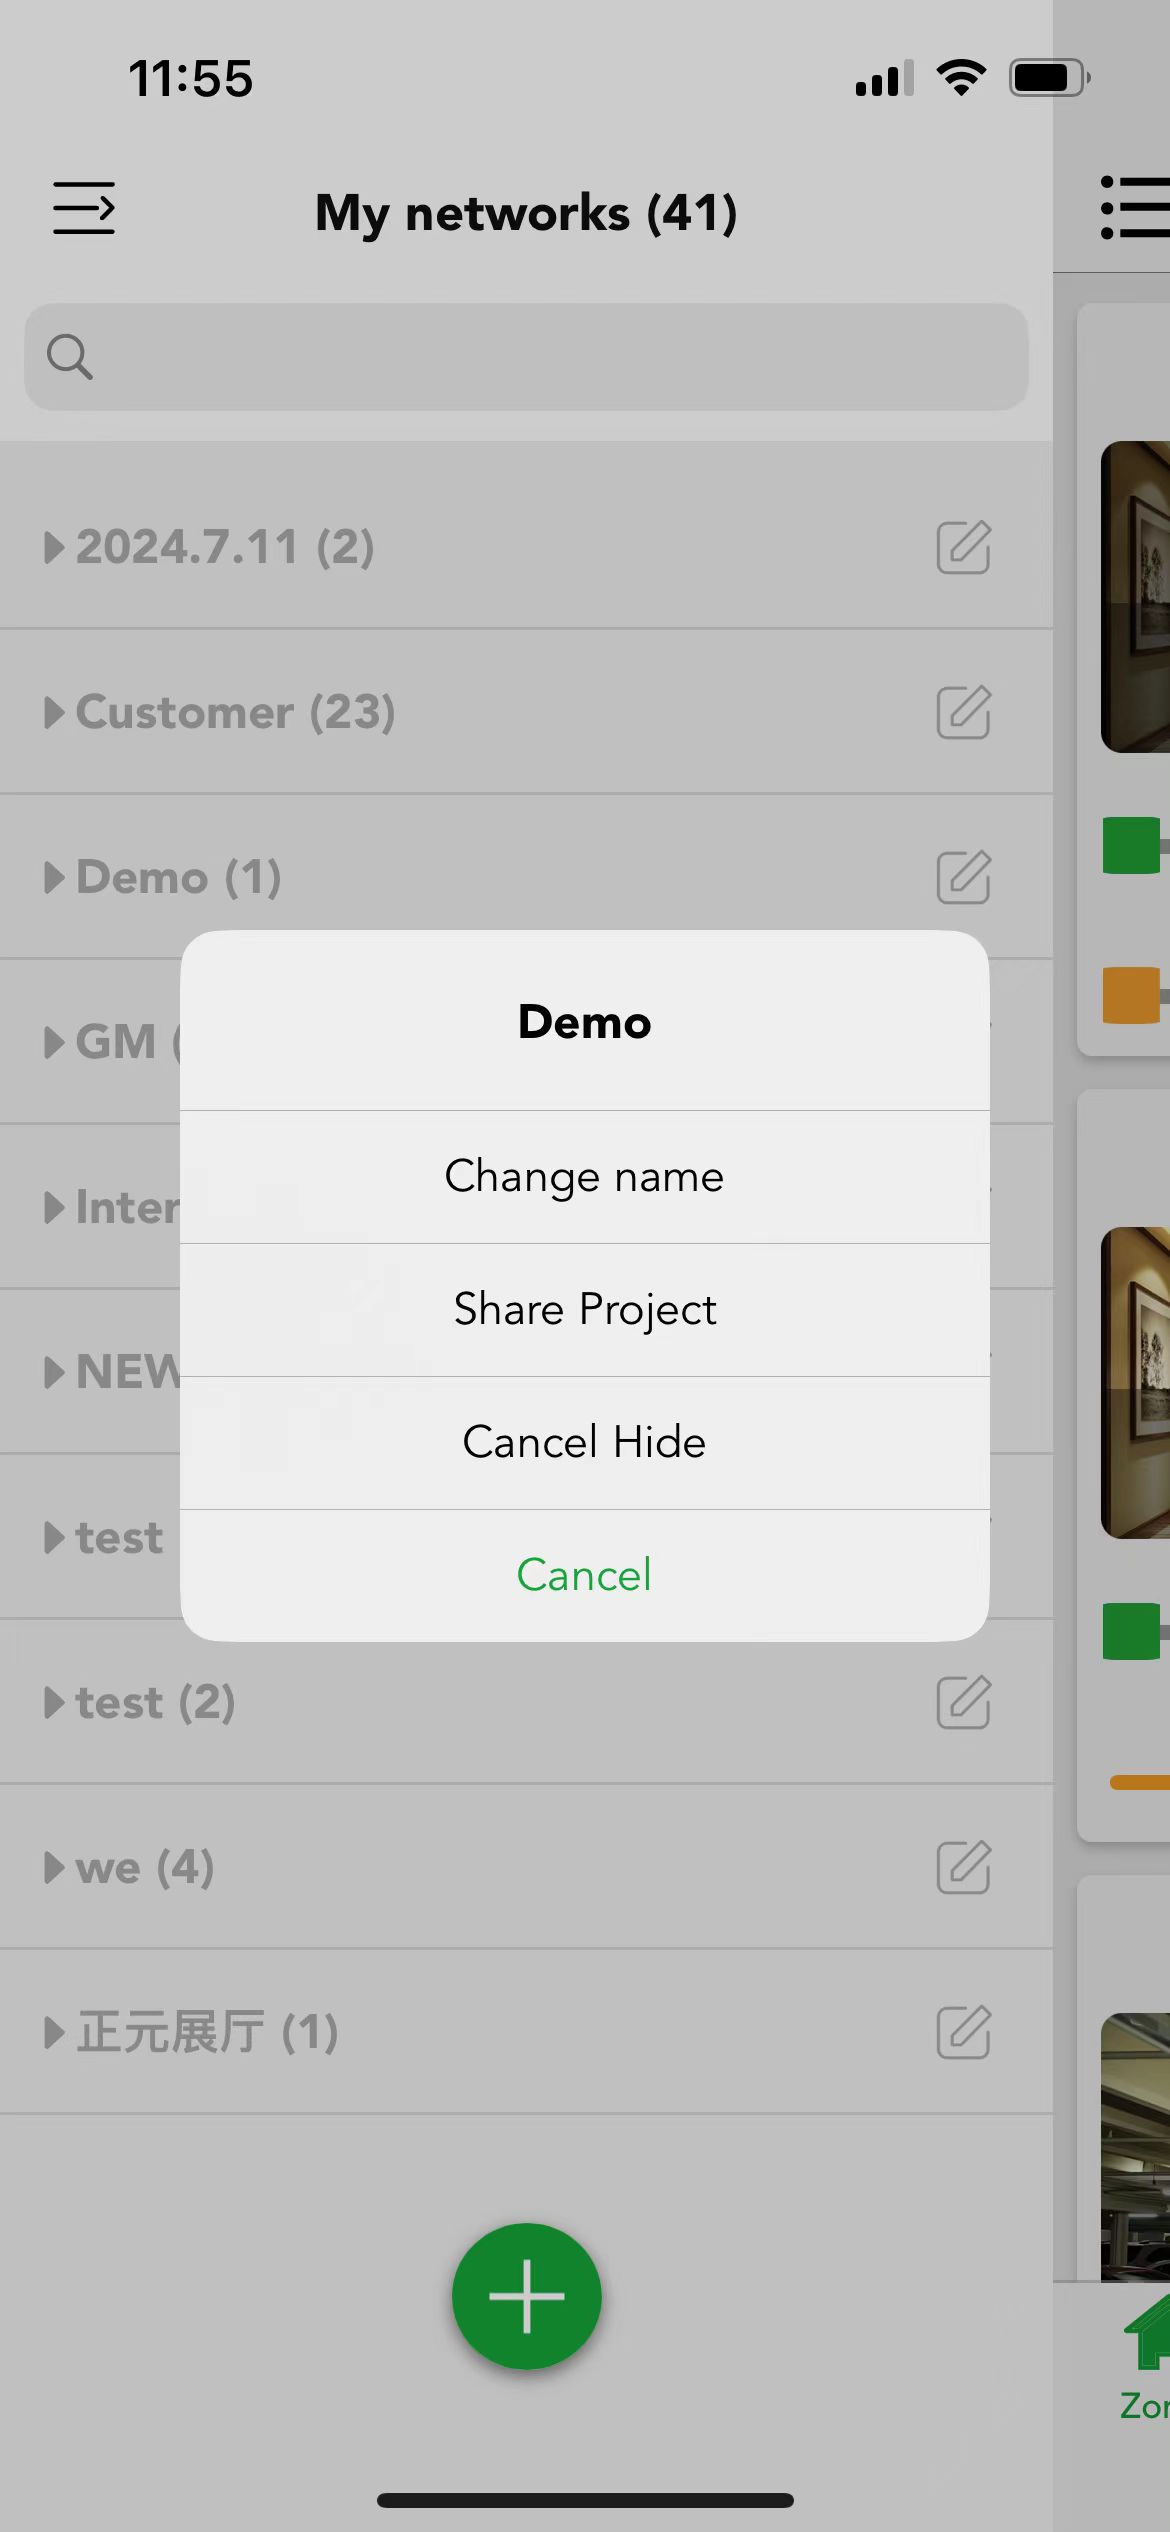
Task: Tap the green plus add network button
Action: pyautogui.click(x=526, y=2296)
